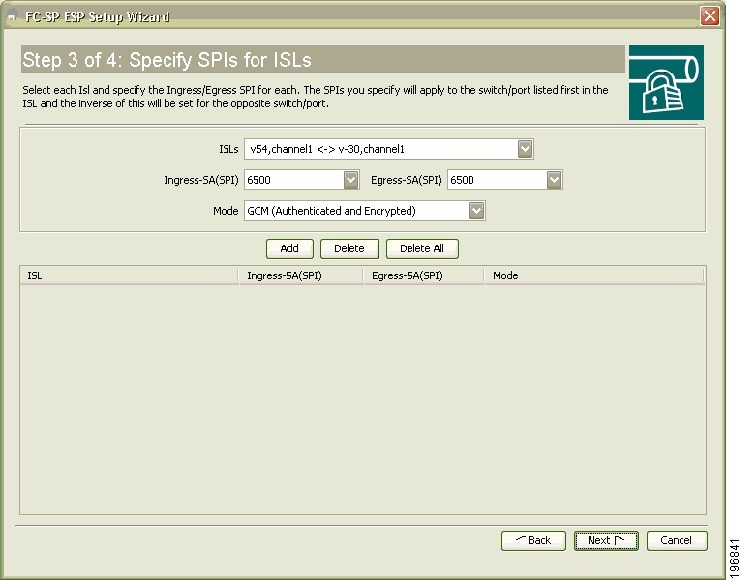Click the ISLs field showing v54,channel1
741x580 pixels.
(x=380, y=150)
